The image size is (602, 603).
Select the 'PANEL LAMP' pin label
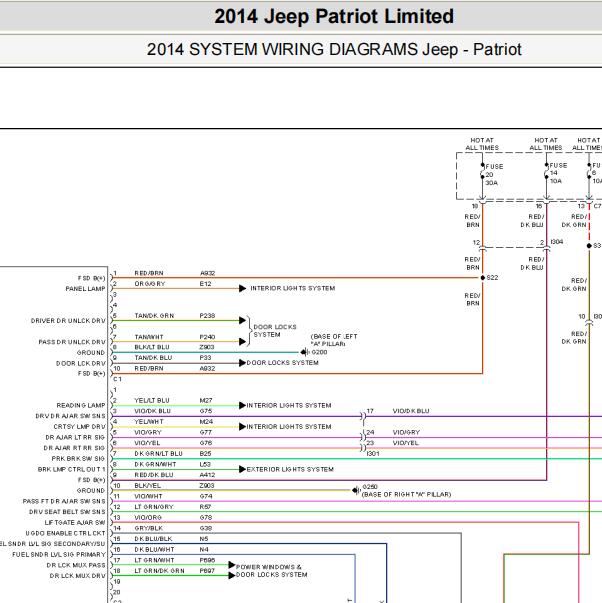(85, 289)
